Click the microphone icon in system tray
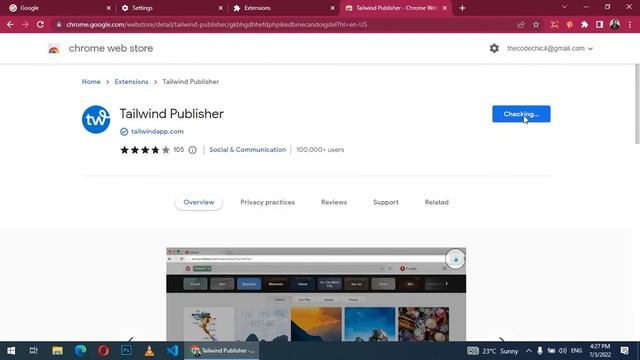 click(x=540, y=351)
